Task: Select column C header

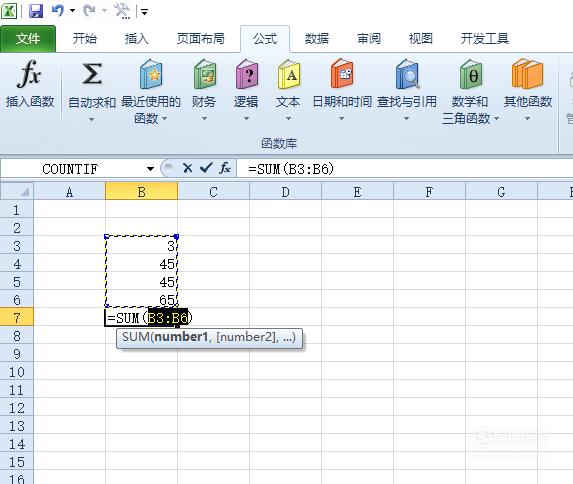Action: click(213, 191)
